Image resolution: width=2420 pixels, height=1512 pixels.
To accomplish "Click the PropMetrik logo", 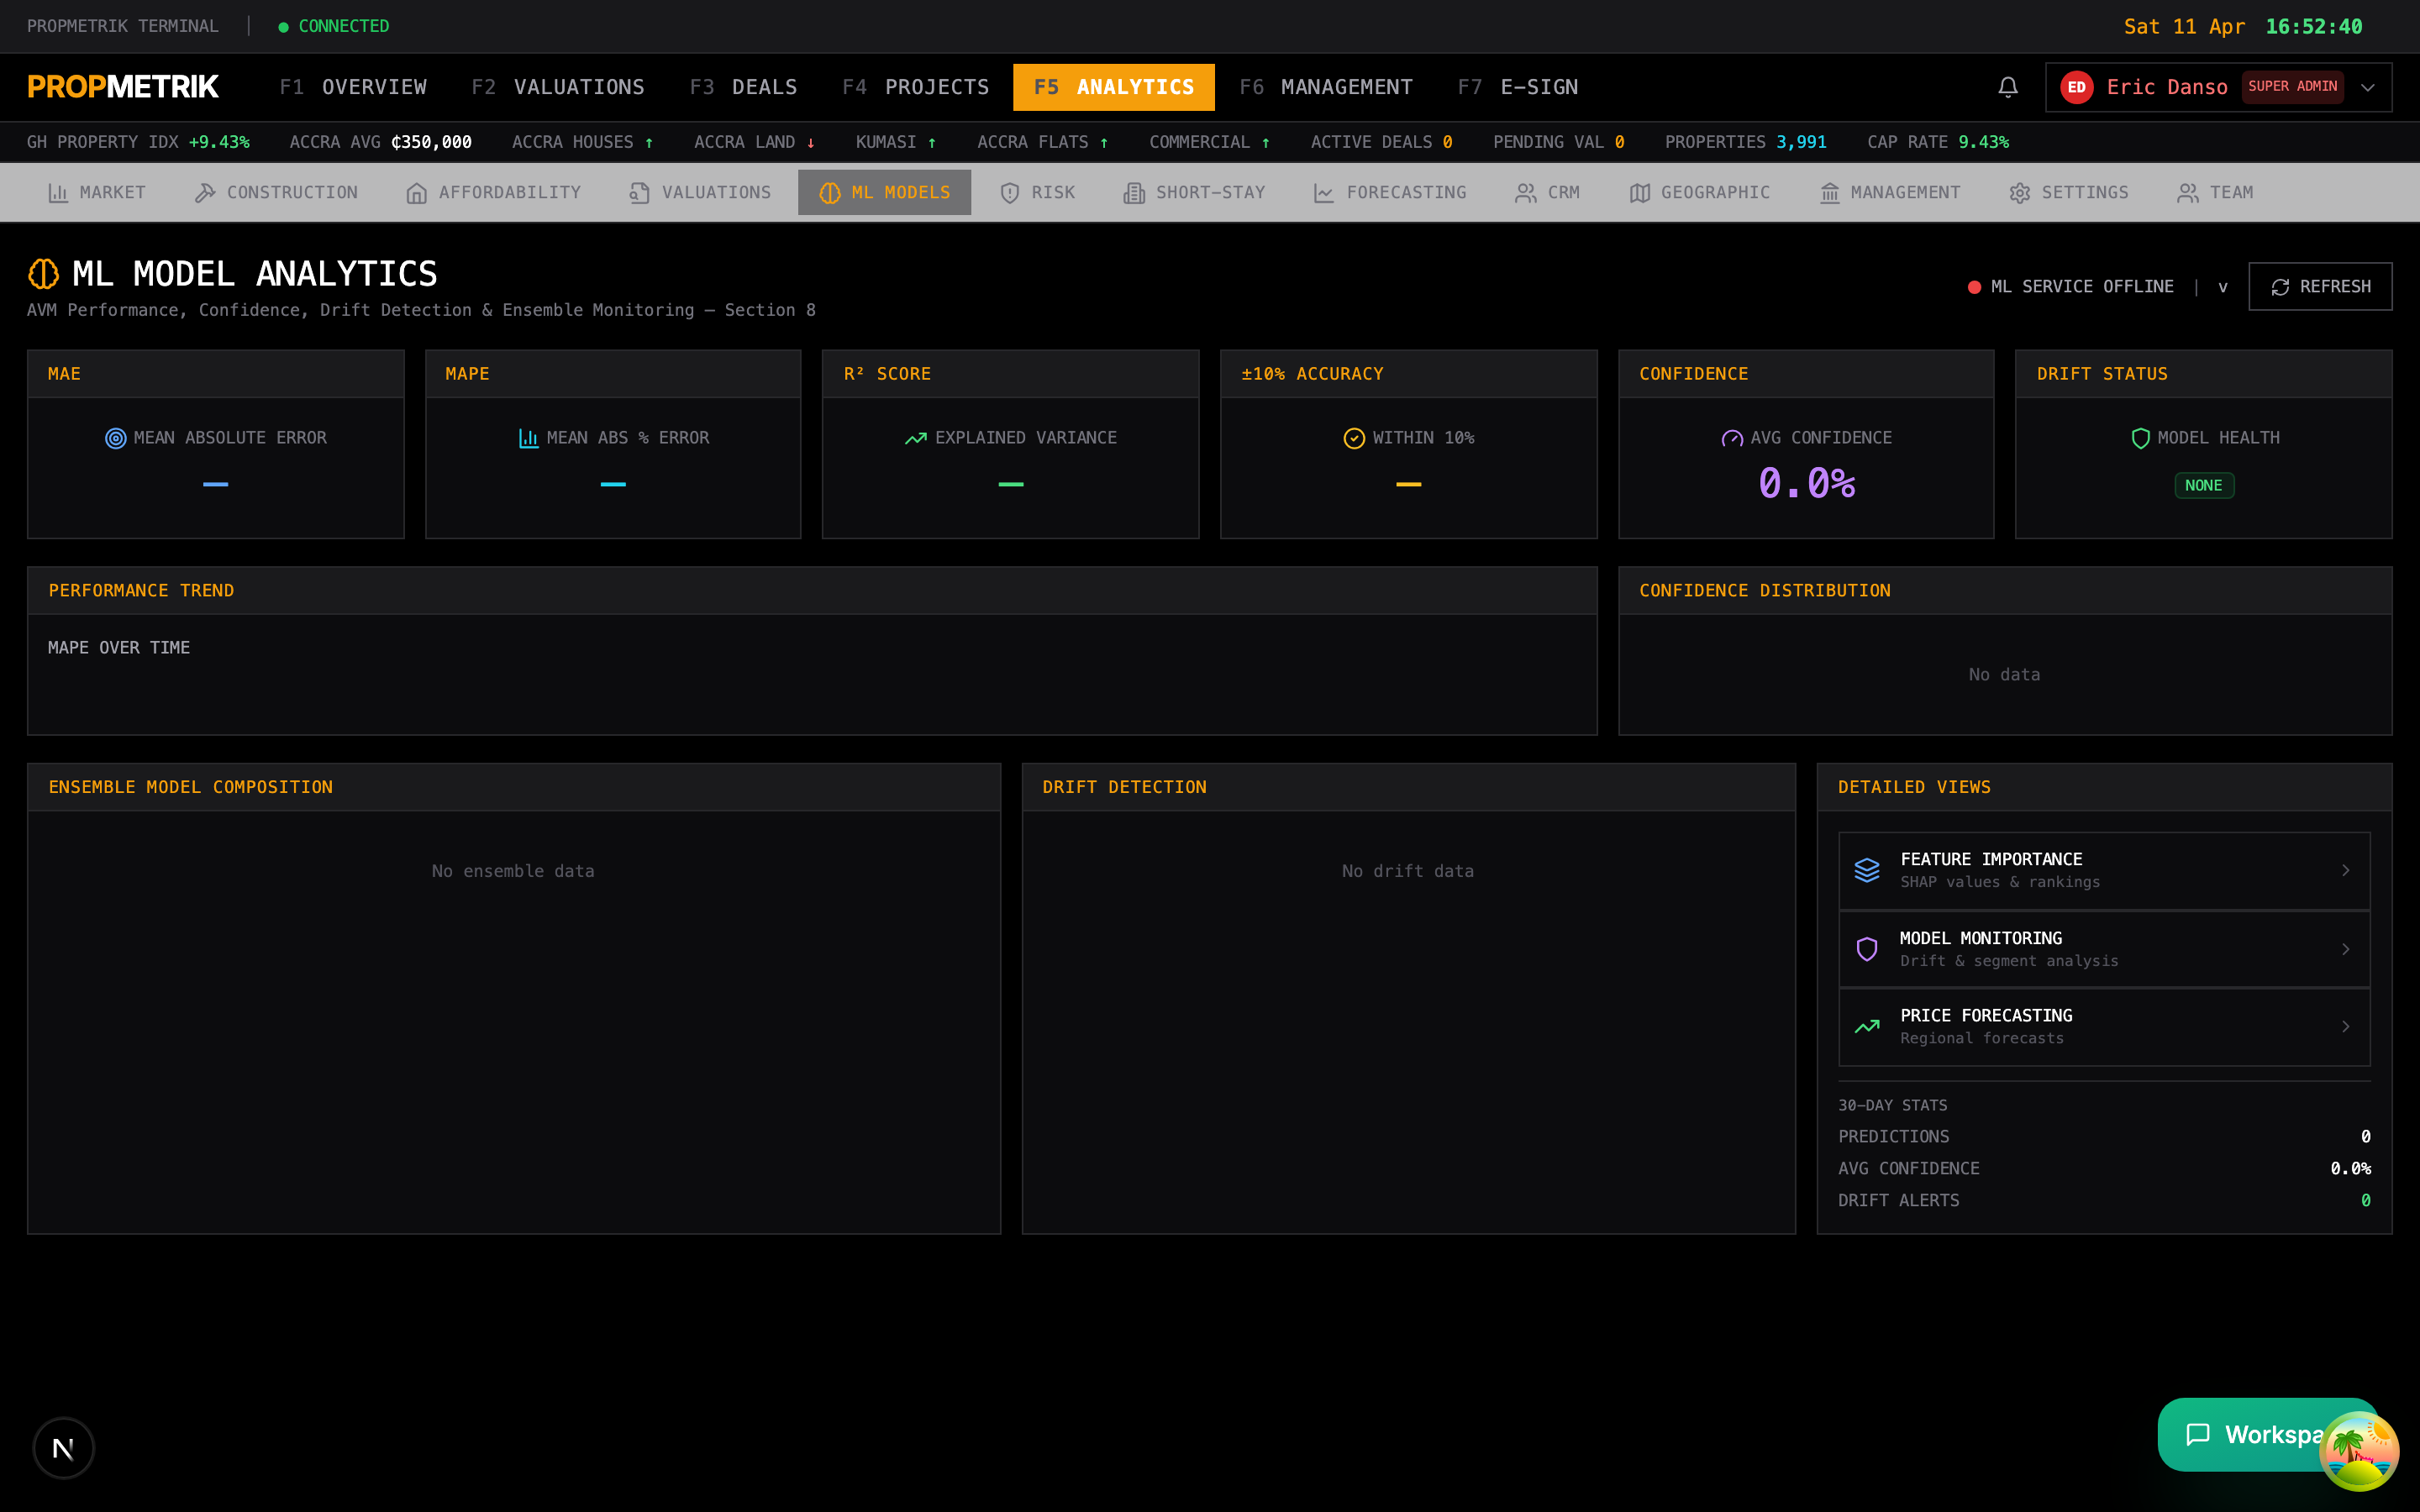I will 123,87.
